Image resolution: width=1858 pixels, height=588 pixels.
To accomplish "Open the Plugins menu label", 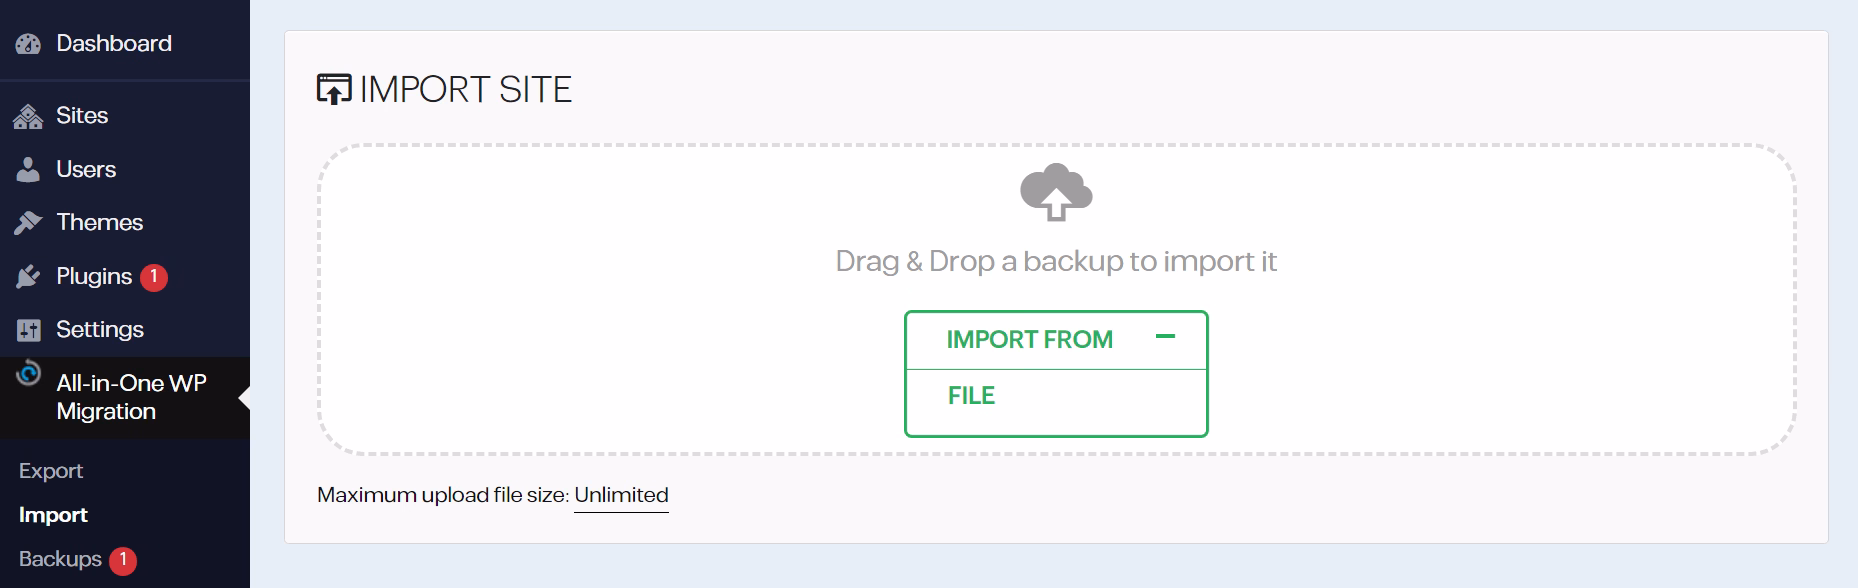I will point(94,276).
